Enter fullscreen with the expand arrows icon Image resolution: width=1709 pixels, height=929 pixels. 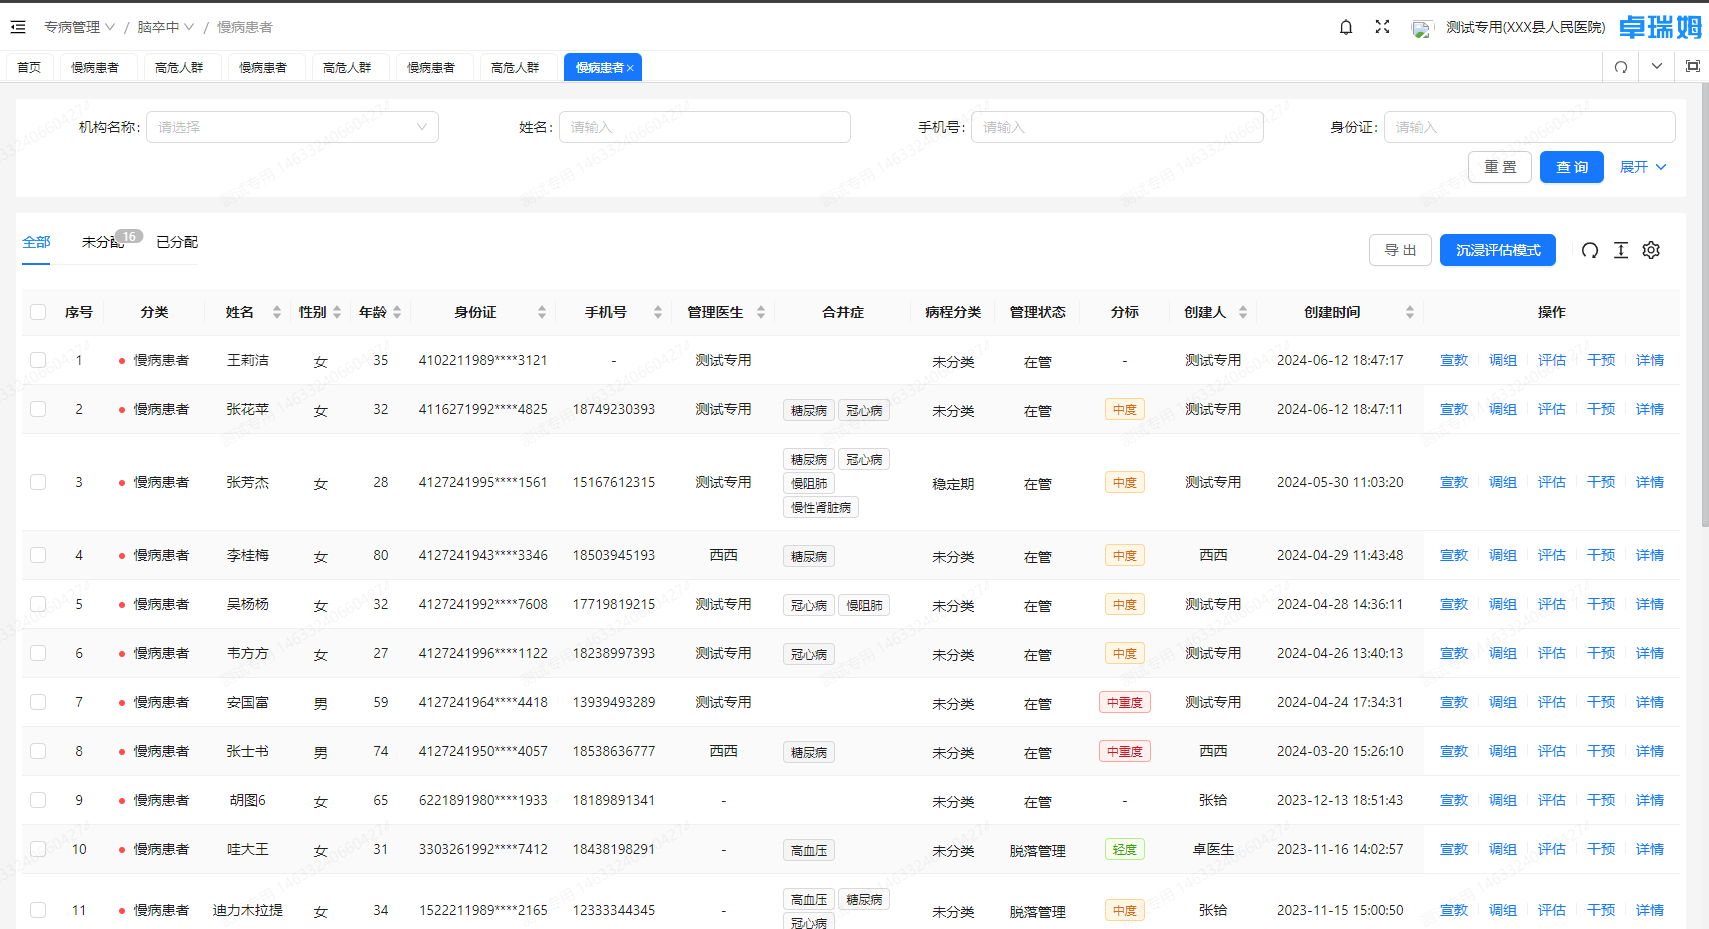coord(1382,27)
